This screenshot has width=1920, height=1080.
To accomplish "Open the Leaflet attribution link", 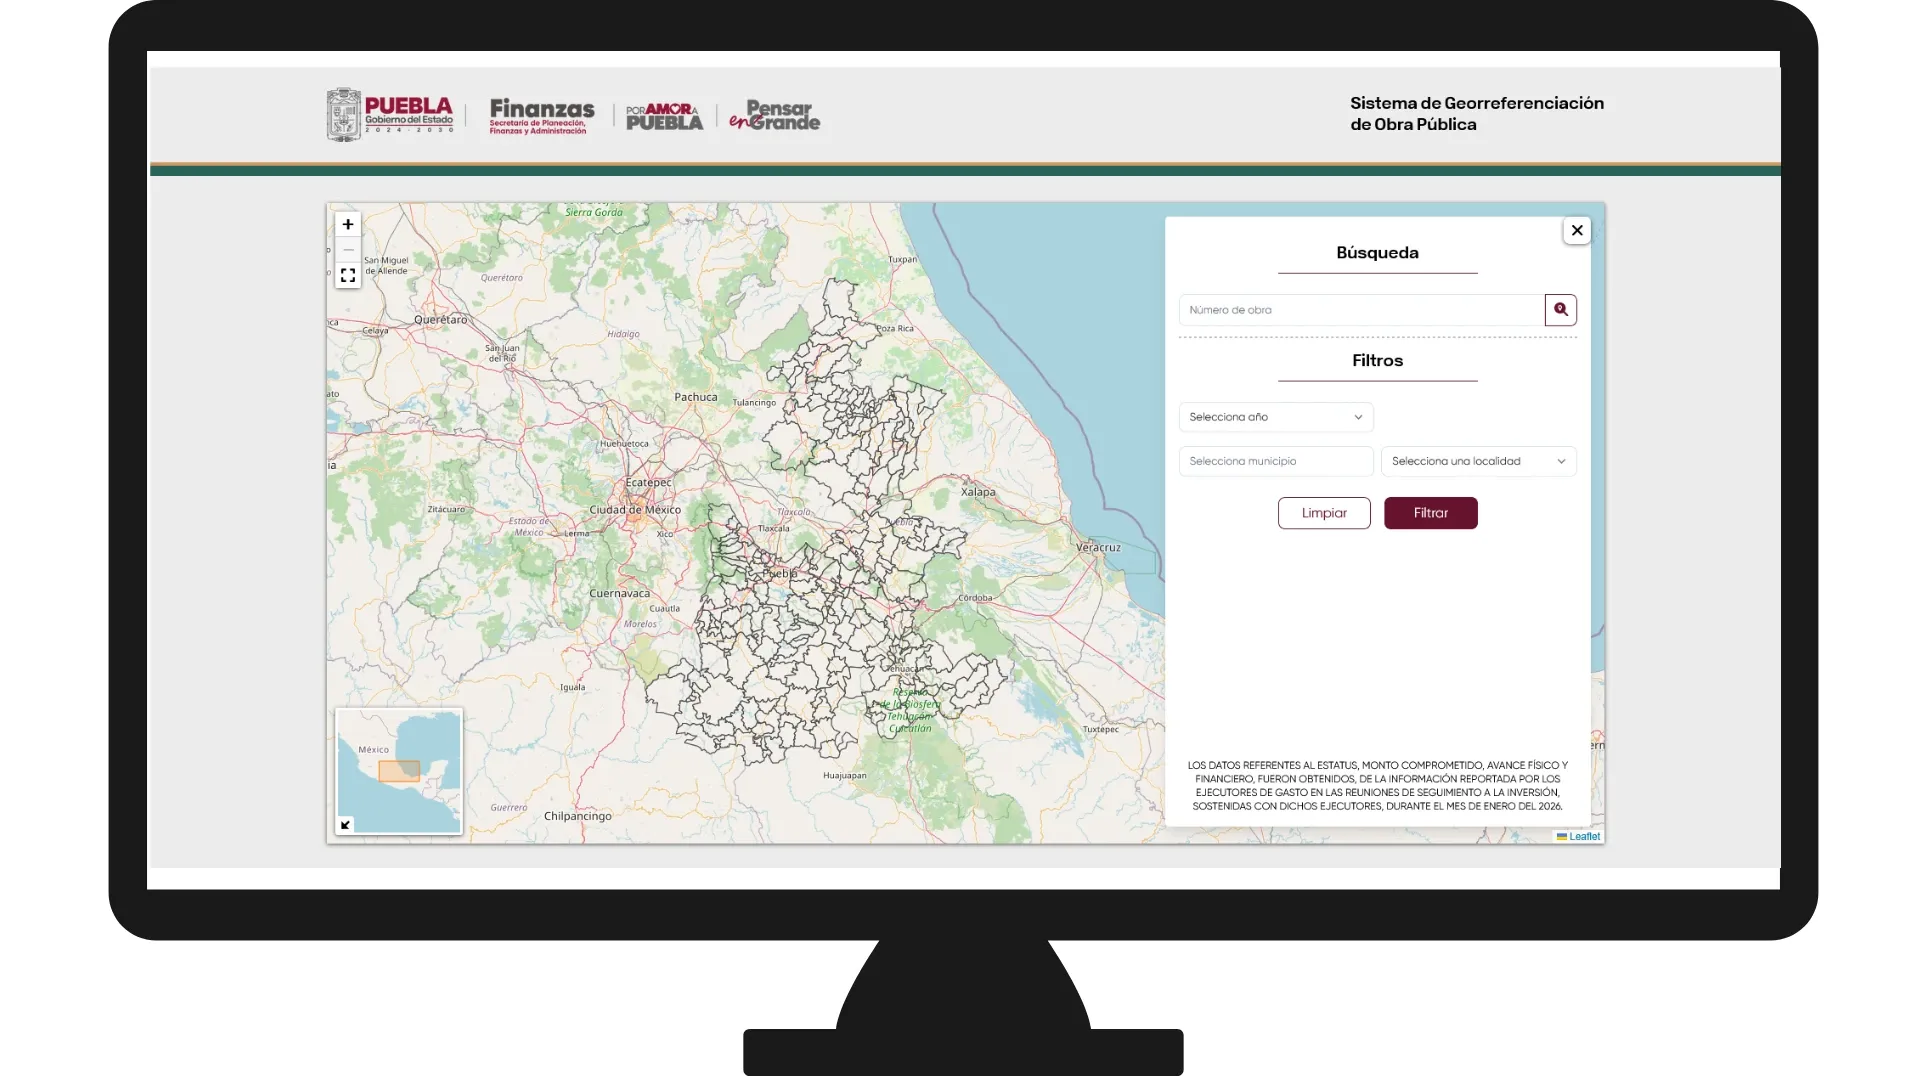I will [1584, 837].
